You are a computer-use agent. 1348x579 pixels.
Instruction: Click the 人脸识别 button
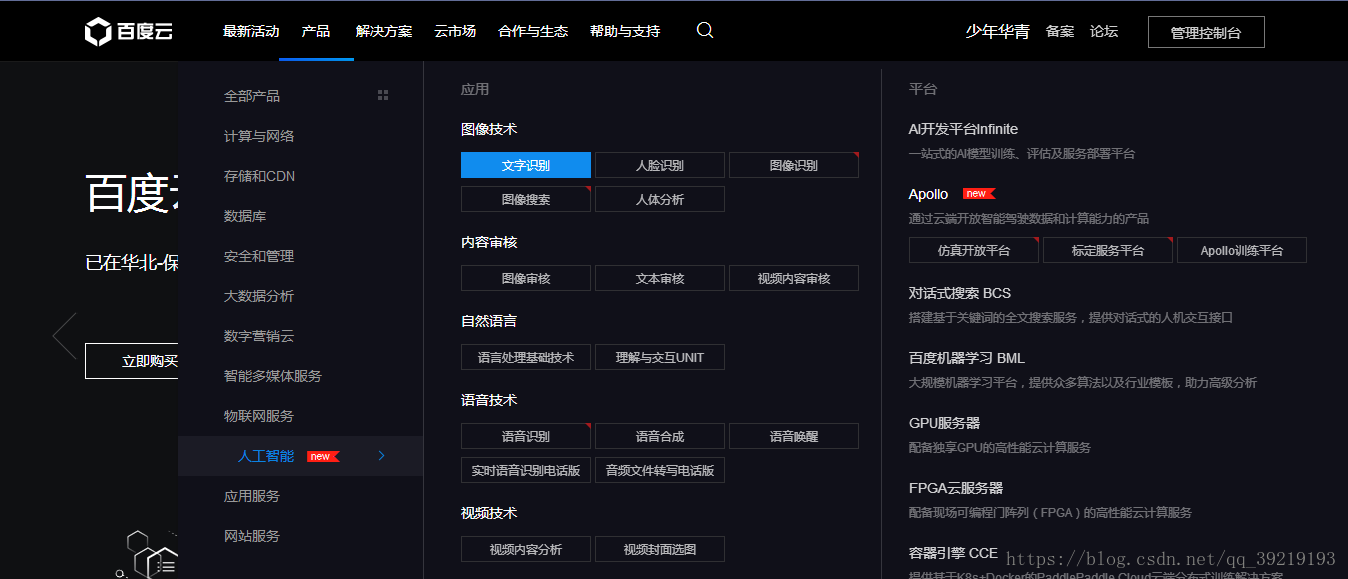click(660, 165)
